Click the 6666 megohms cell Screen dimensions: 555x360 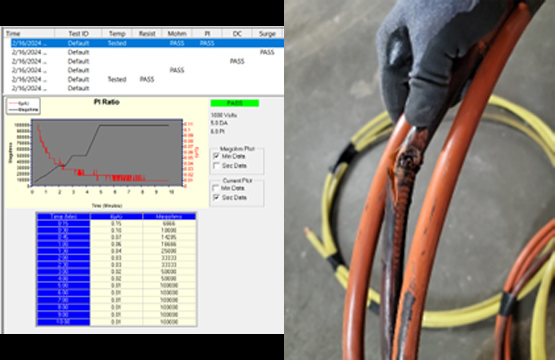169,223
